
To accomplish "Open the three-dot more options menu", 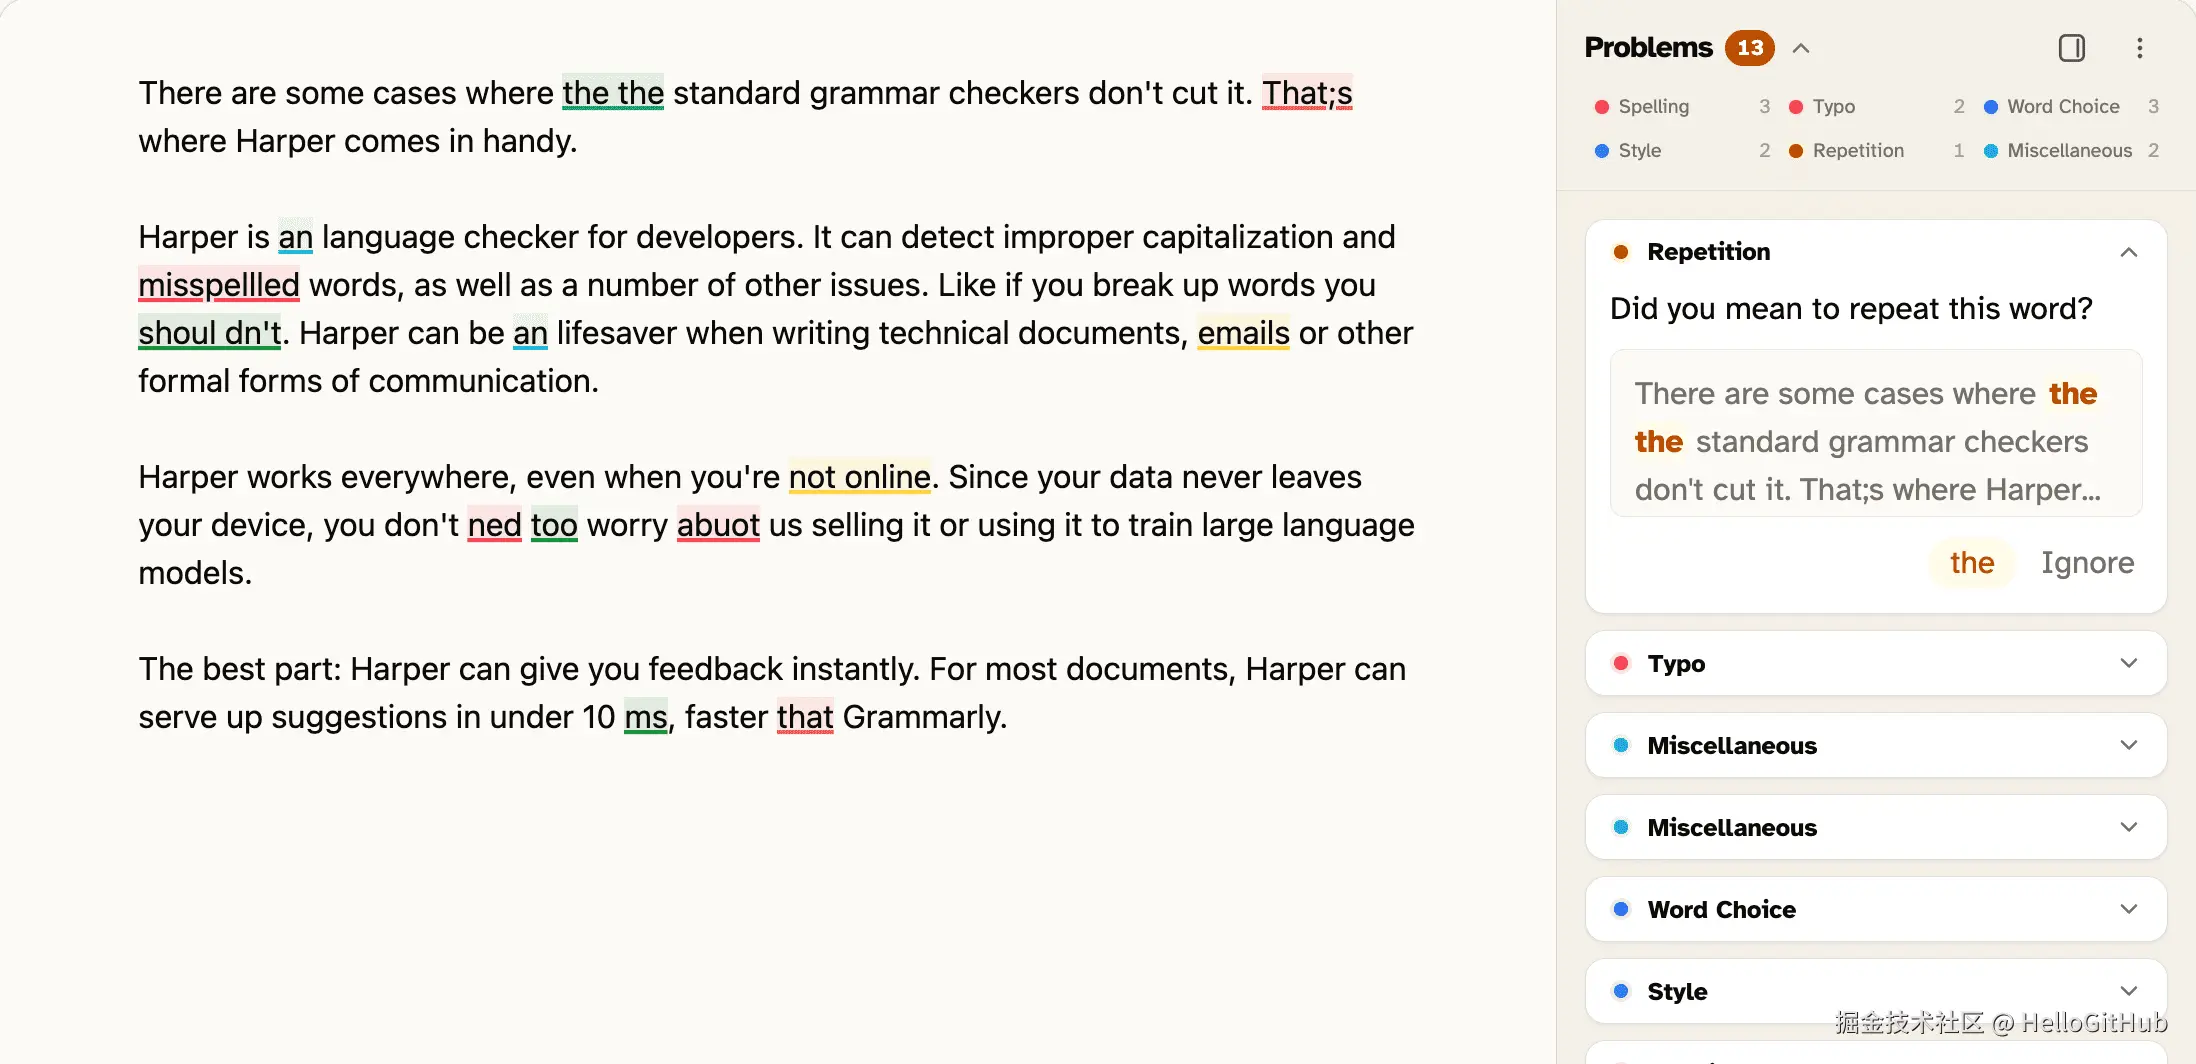I will click(2139, 48).
